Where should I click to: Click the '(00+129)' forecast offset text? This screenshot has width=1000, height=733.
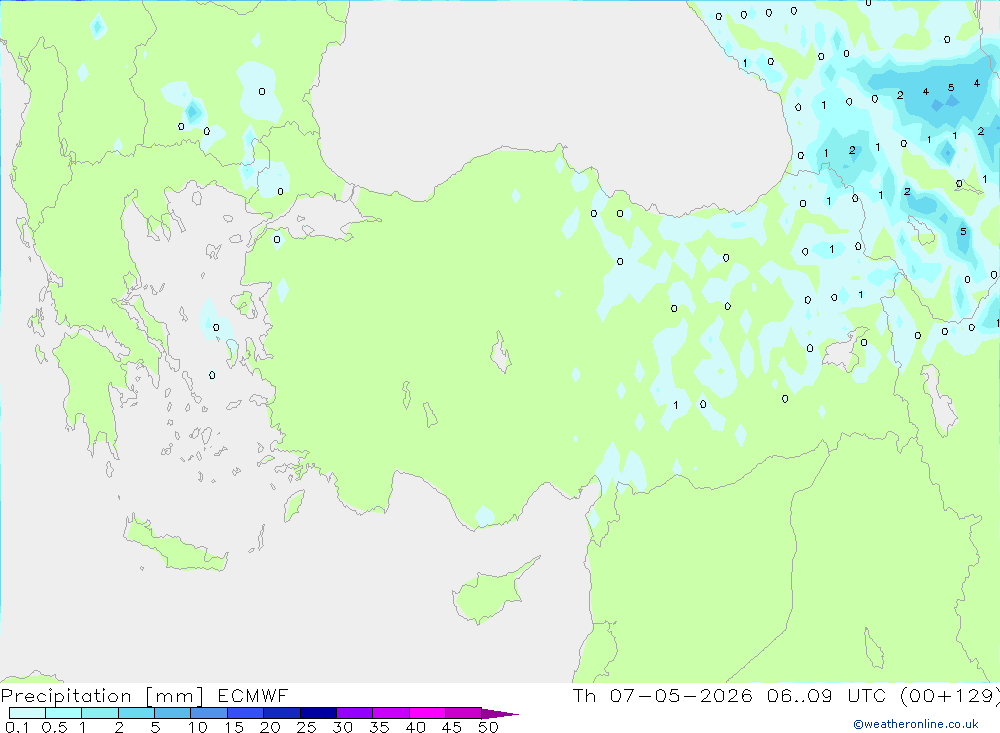pyautogui.click(x=950, y=695)
